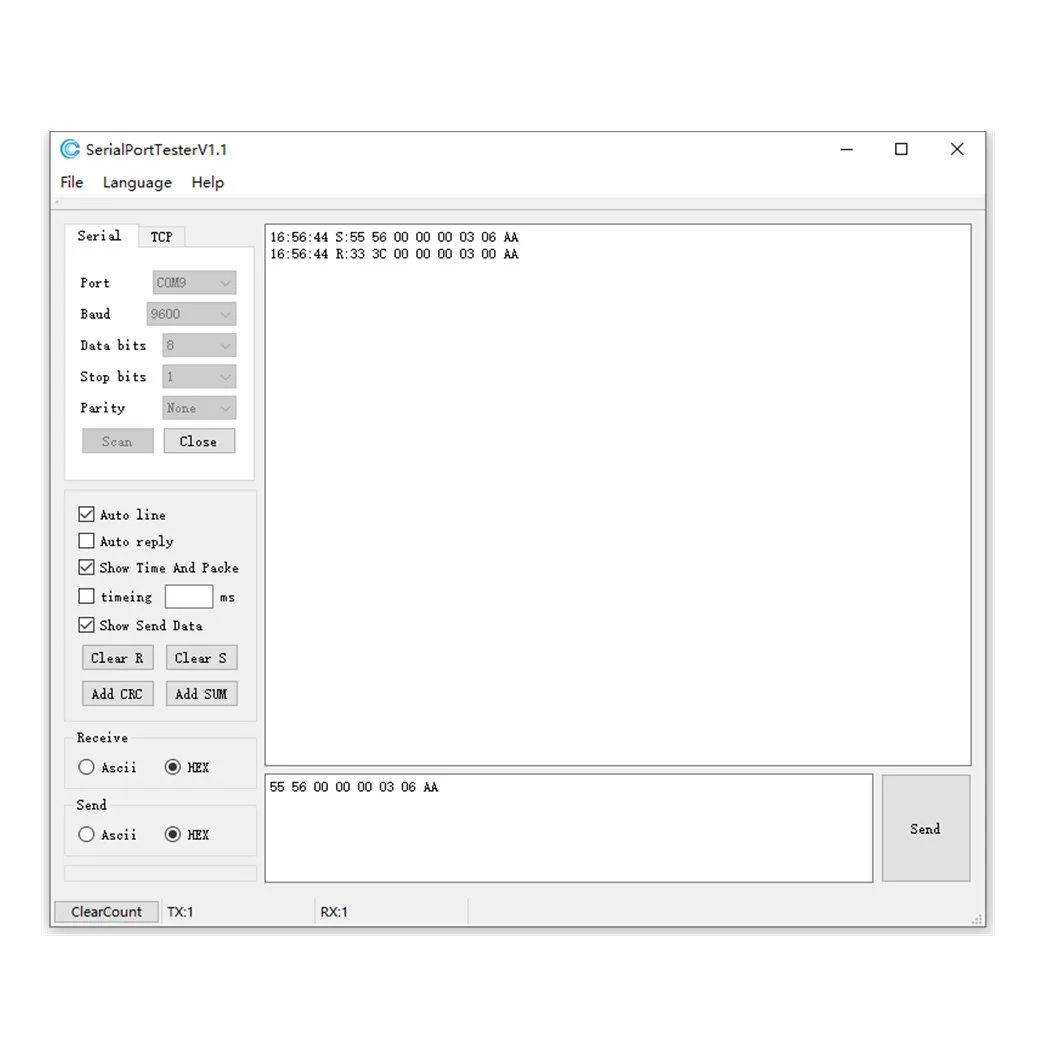The image size is (1050, 1050).
Task: Click into the send data text box
Action: (x=569, y=828)
